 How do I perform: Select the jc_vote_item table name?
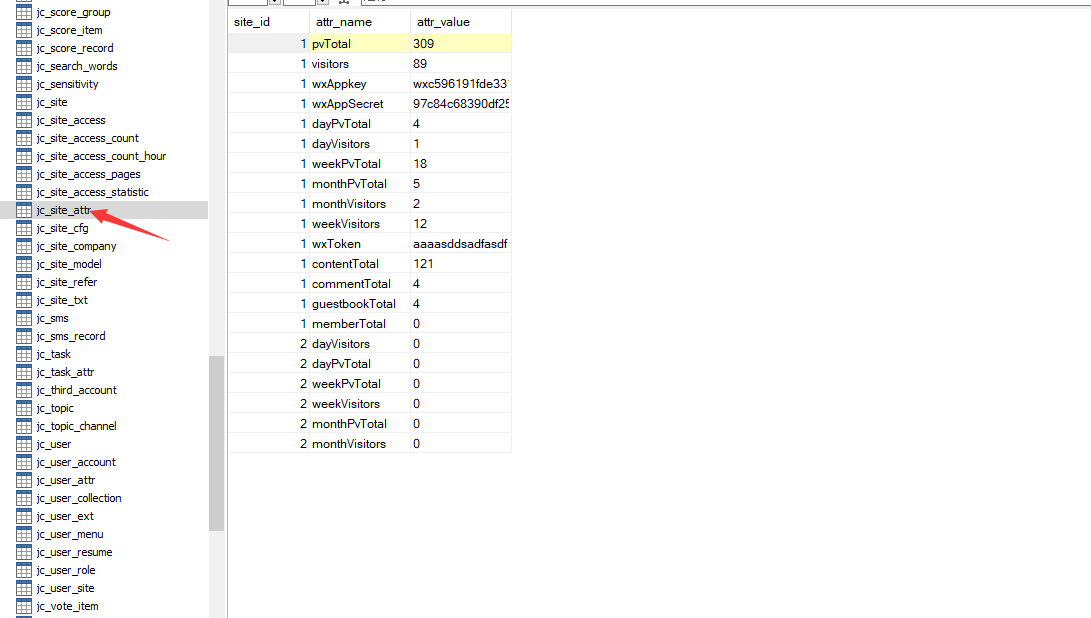(x=67, y=606)
